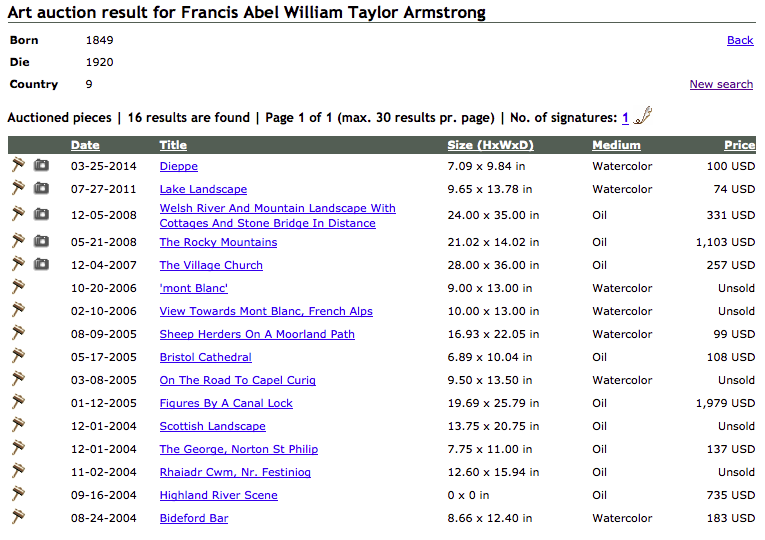The image size is (765, 540).
Task: Open On The Road To Capel Curig link
Action: [x=238, y=380]
